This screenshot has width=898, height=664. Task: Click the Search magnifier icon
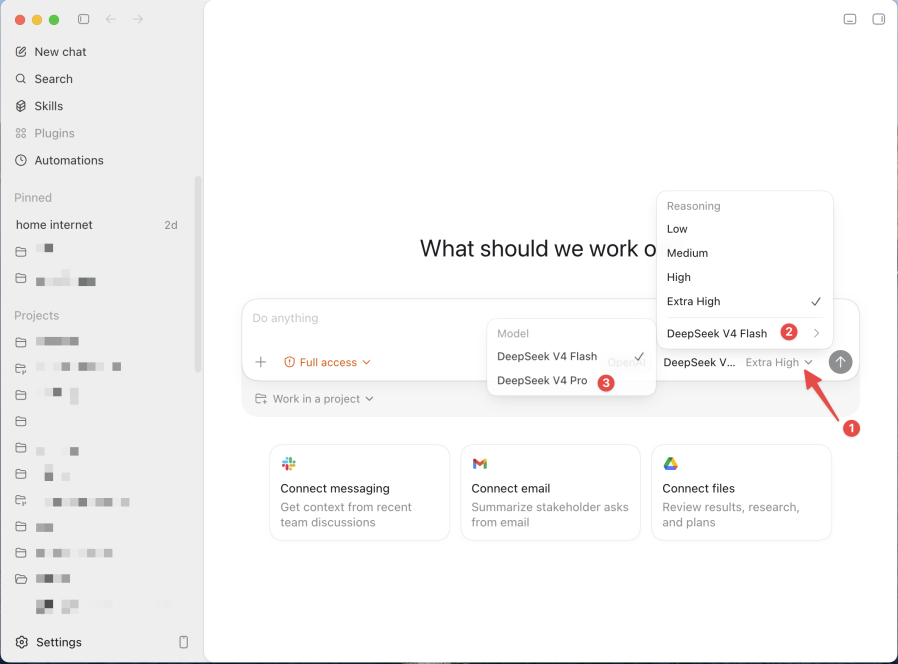coord(21,78)
